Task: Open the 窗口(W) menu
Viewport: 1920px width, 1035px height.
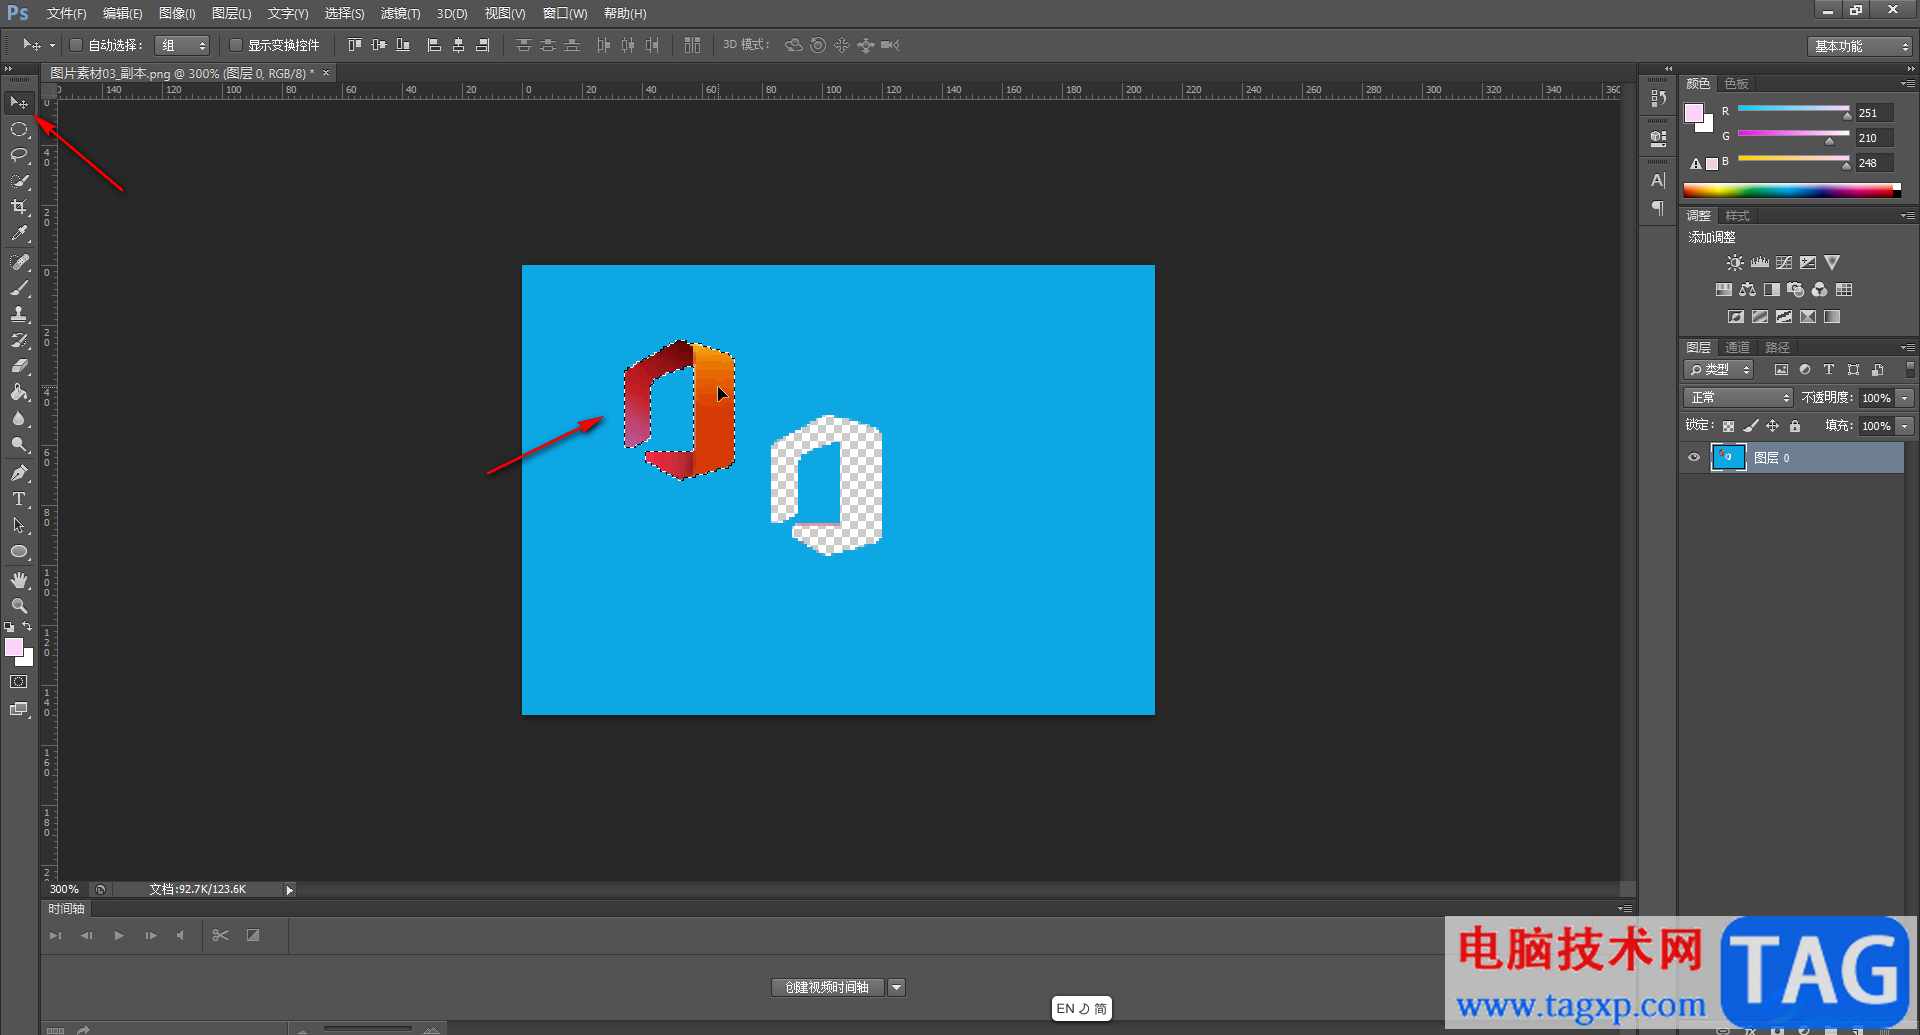Action: [565, 14]
